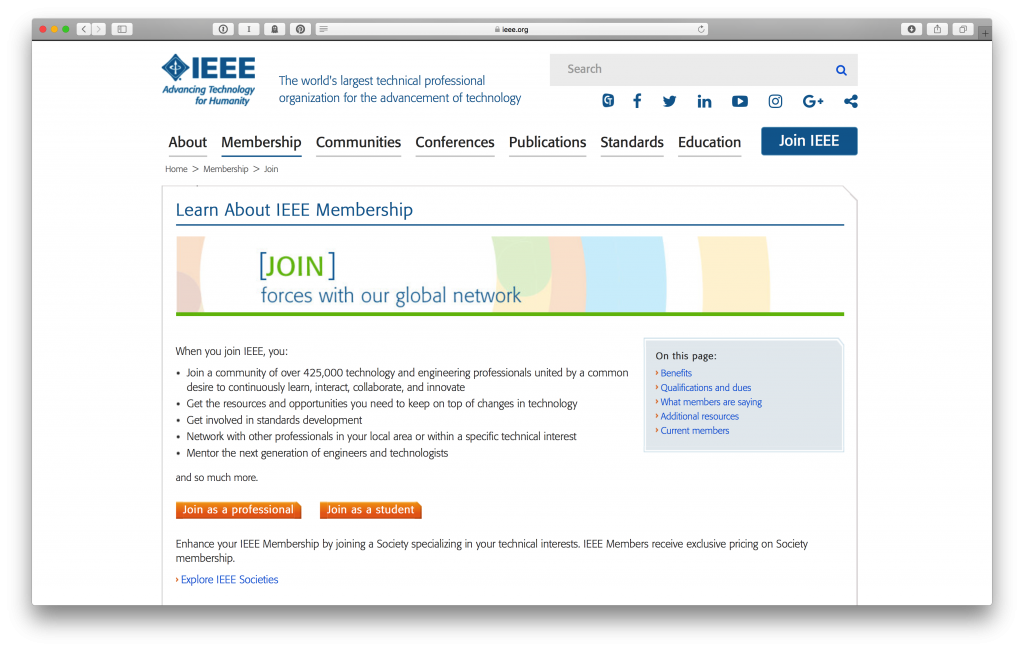Screen dimensions: 1024x651
Task: Toggle the Safari sidebar button
Action: pos(122,29)
